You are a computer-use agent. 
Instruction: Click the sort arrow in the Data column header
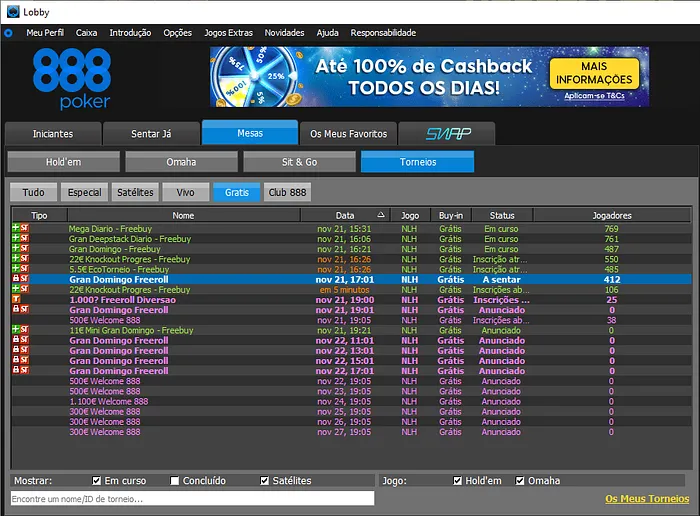click(x=381, y=215)
